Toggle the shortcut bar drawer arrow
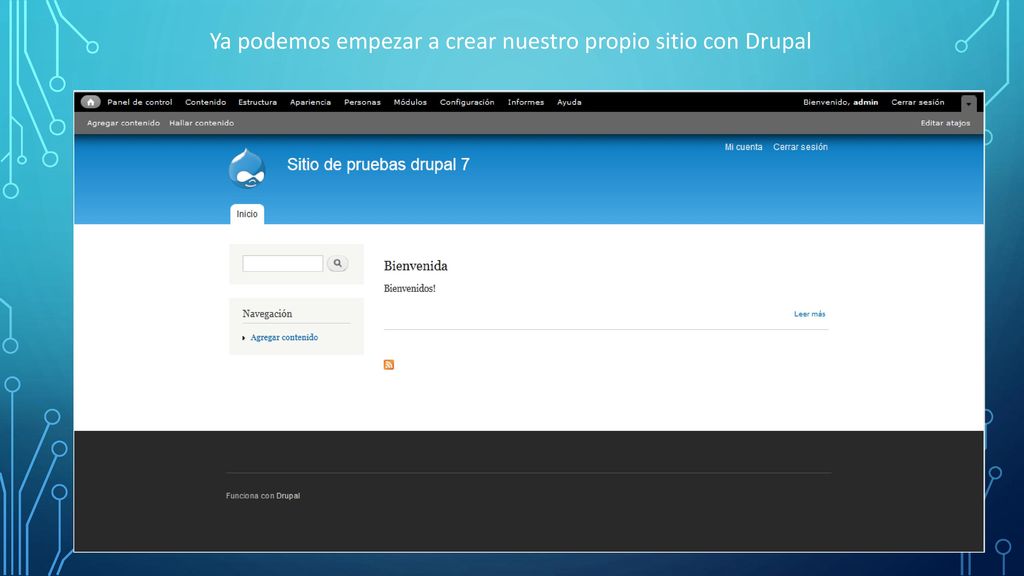Image resolution: width=1024 pixels, height=576 pixels. (968, 103)
